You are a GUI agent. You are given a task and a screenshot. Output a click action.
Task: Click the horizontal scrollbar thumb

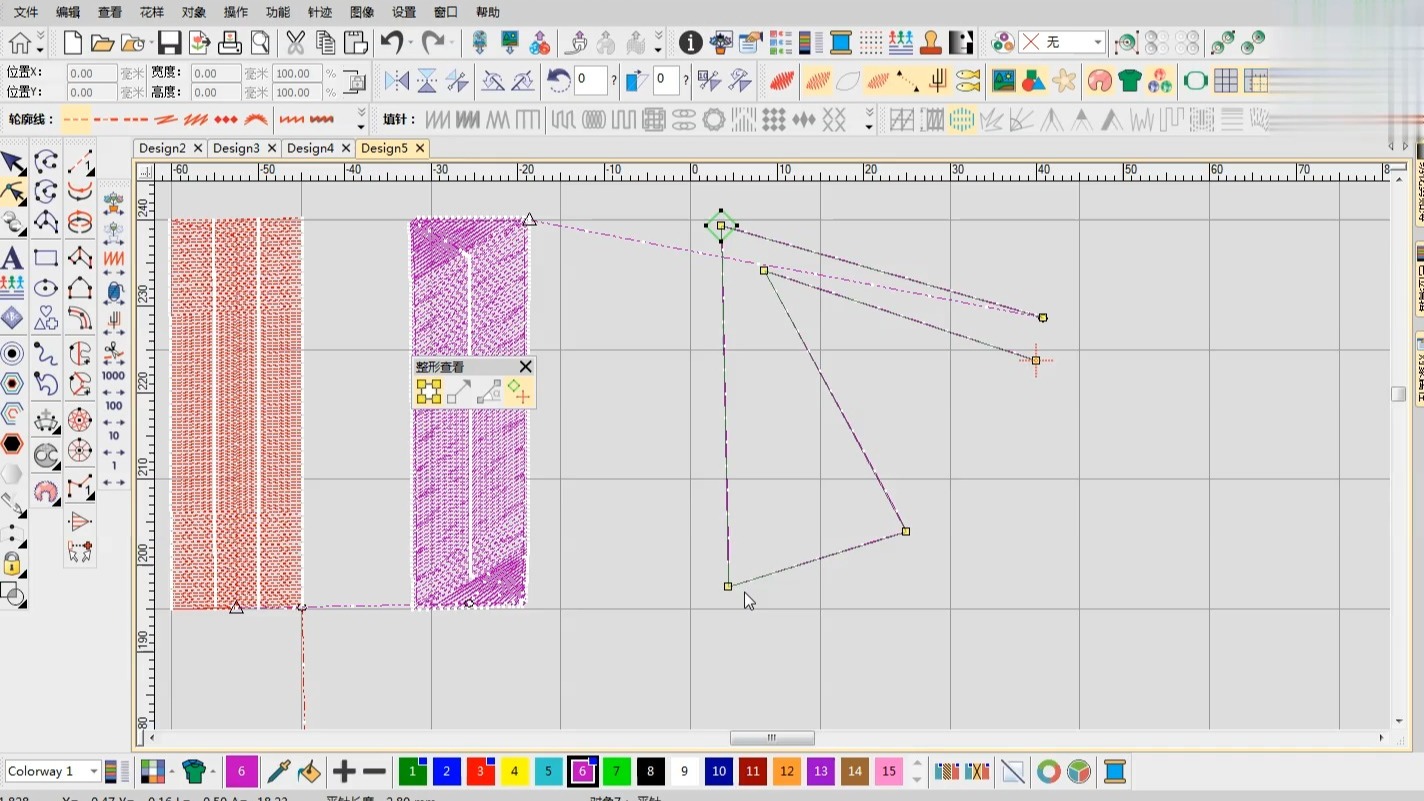[772, 738]
